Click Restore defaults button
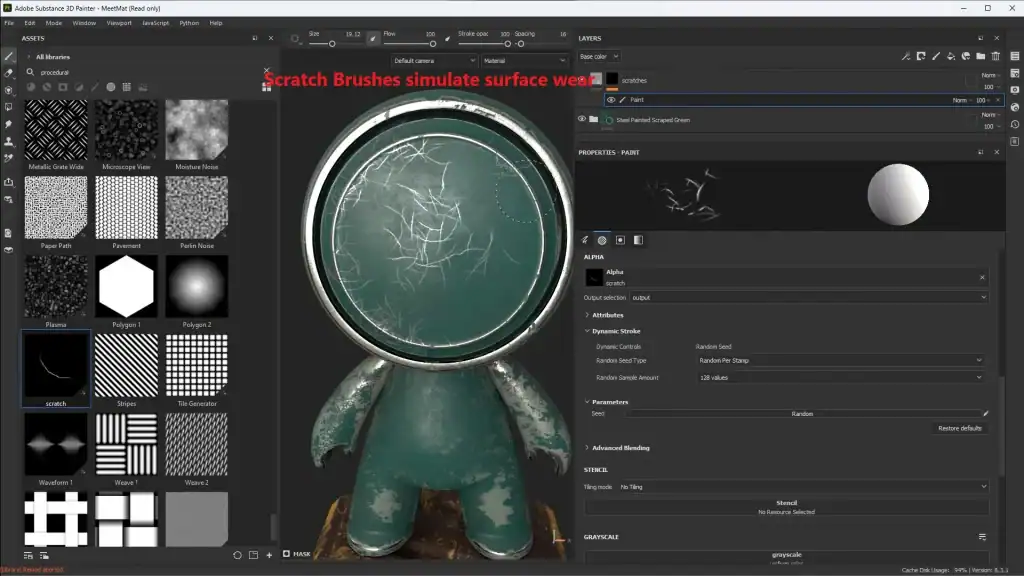Screen dimensions: 1024x576 [959, 428]
